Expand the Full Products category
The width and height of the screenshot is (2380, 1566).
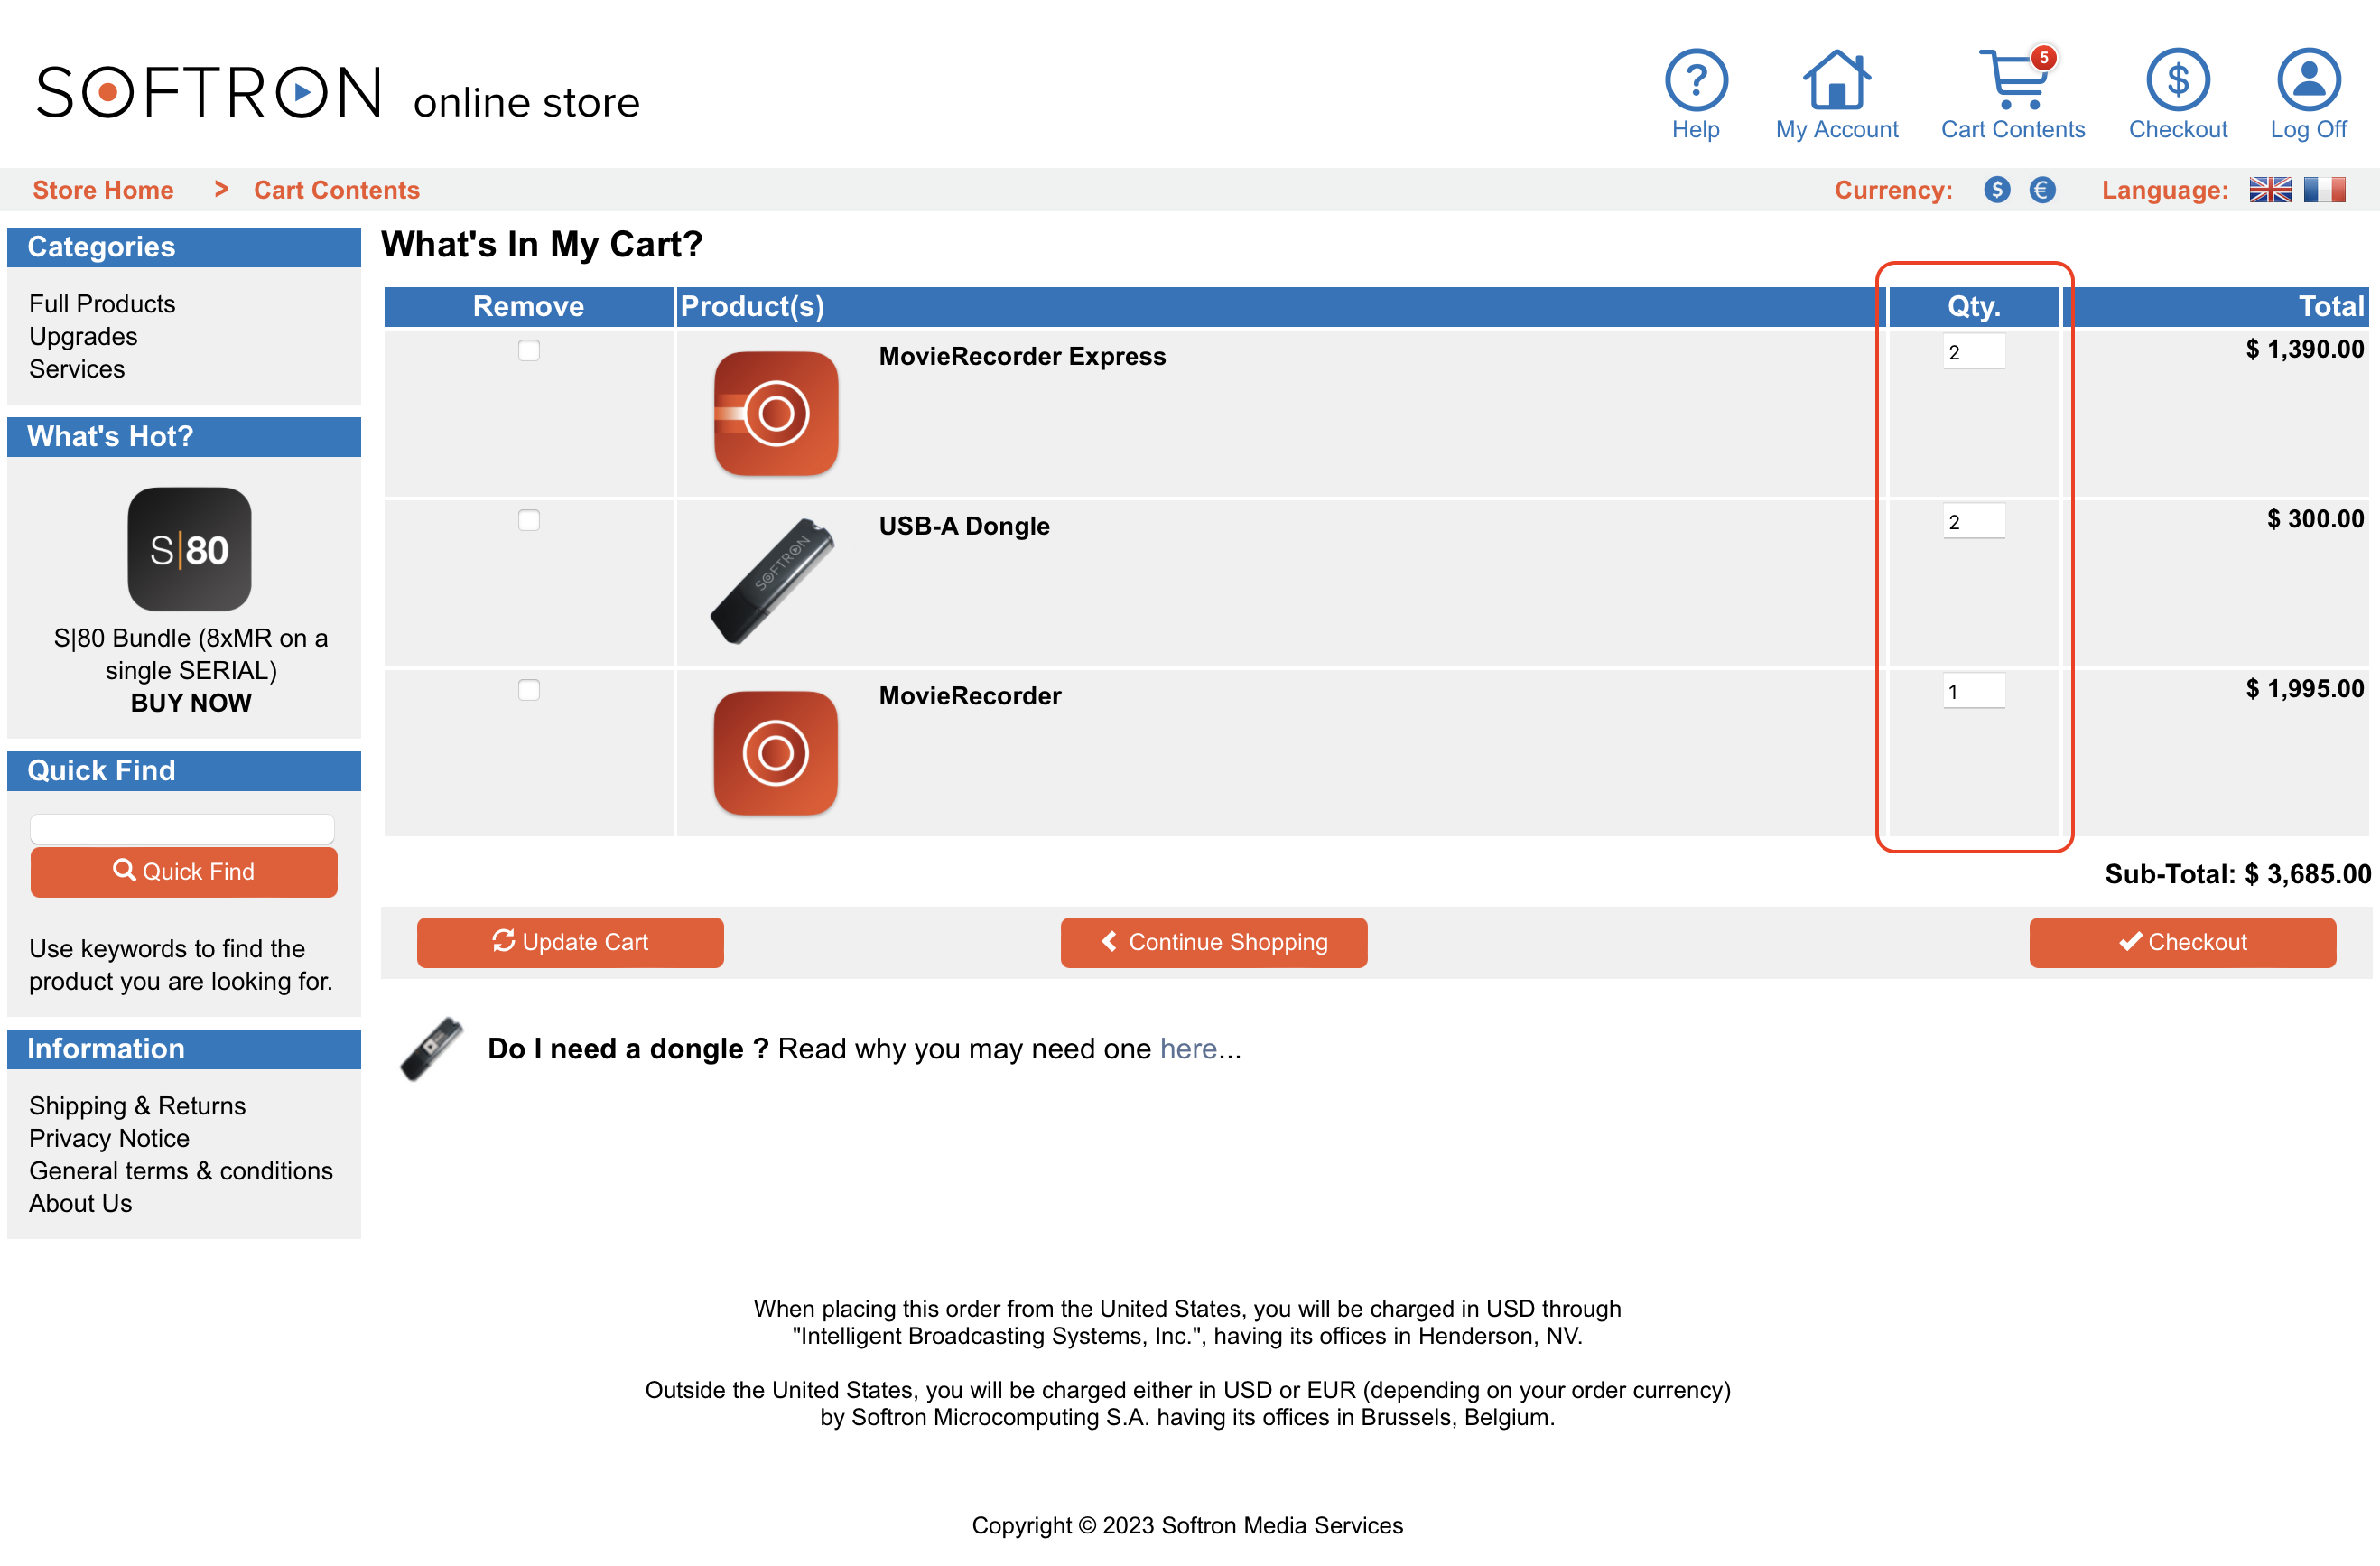101,303
